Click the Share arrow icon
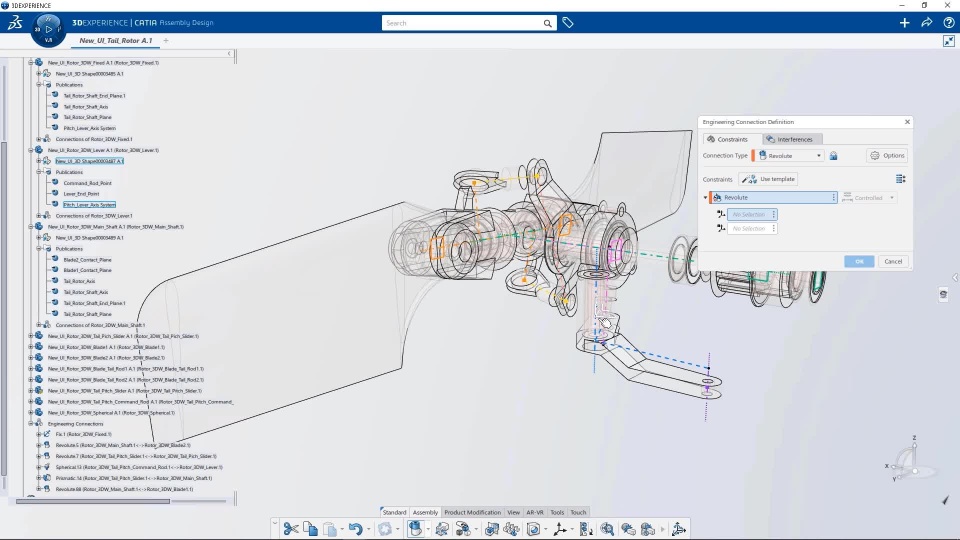Viewport: 960px width, 540px height. (926, 23)
